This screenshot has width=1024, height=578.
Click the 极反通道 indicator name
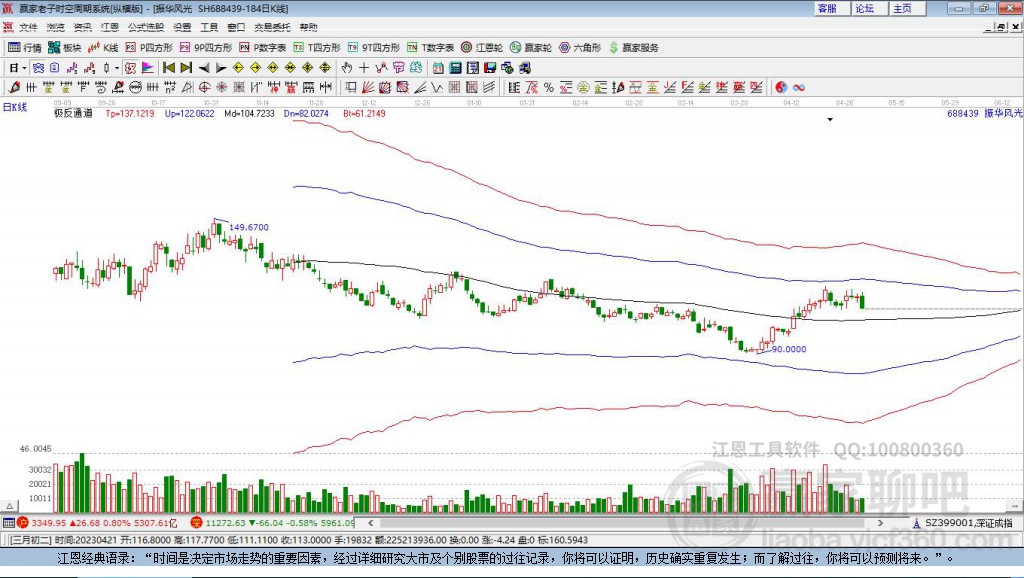click(73, 113)
